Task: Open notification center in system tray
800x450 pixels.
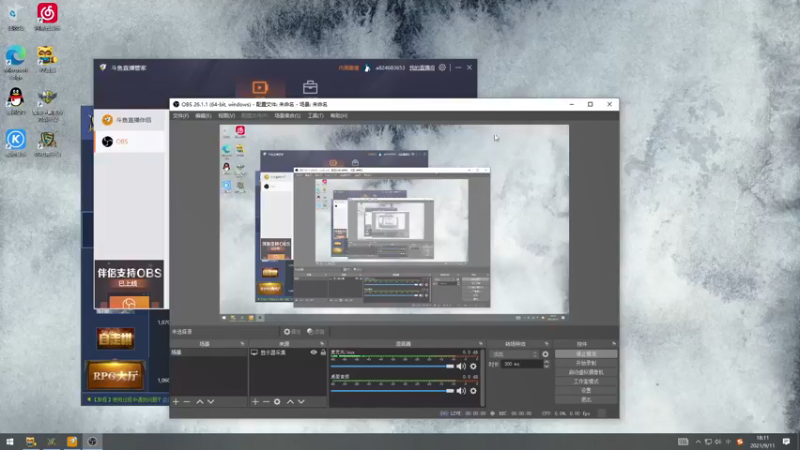Action: point(786,441)
